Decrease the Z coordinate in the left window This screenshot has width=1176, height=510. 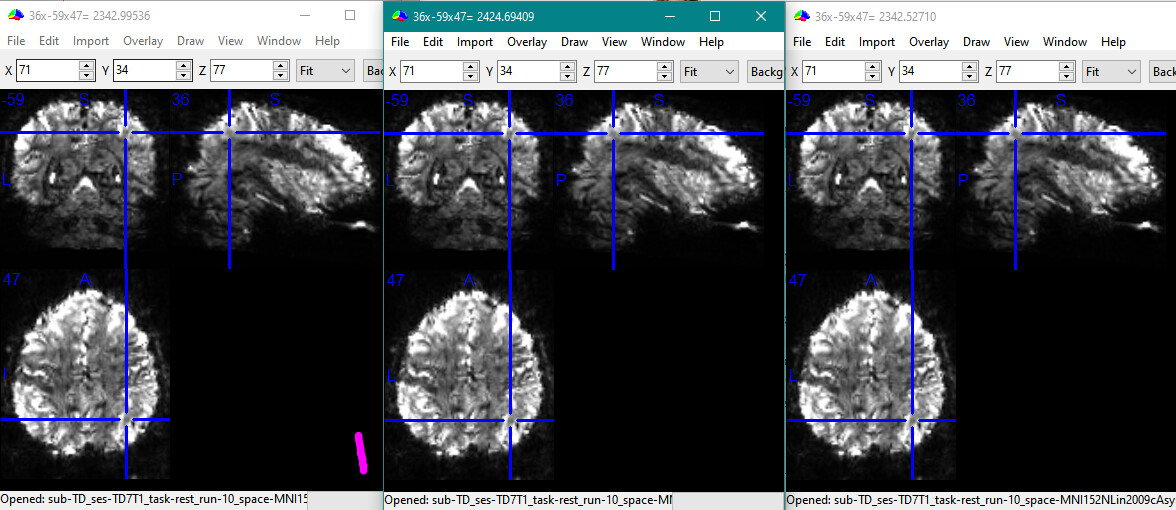point(281,76)
